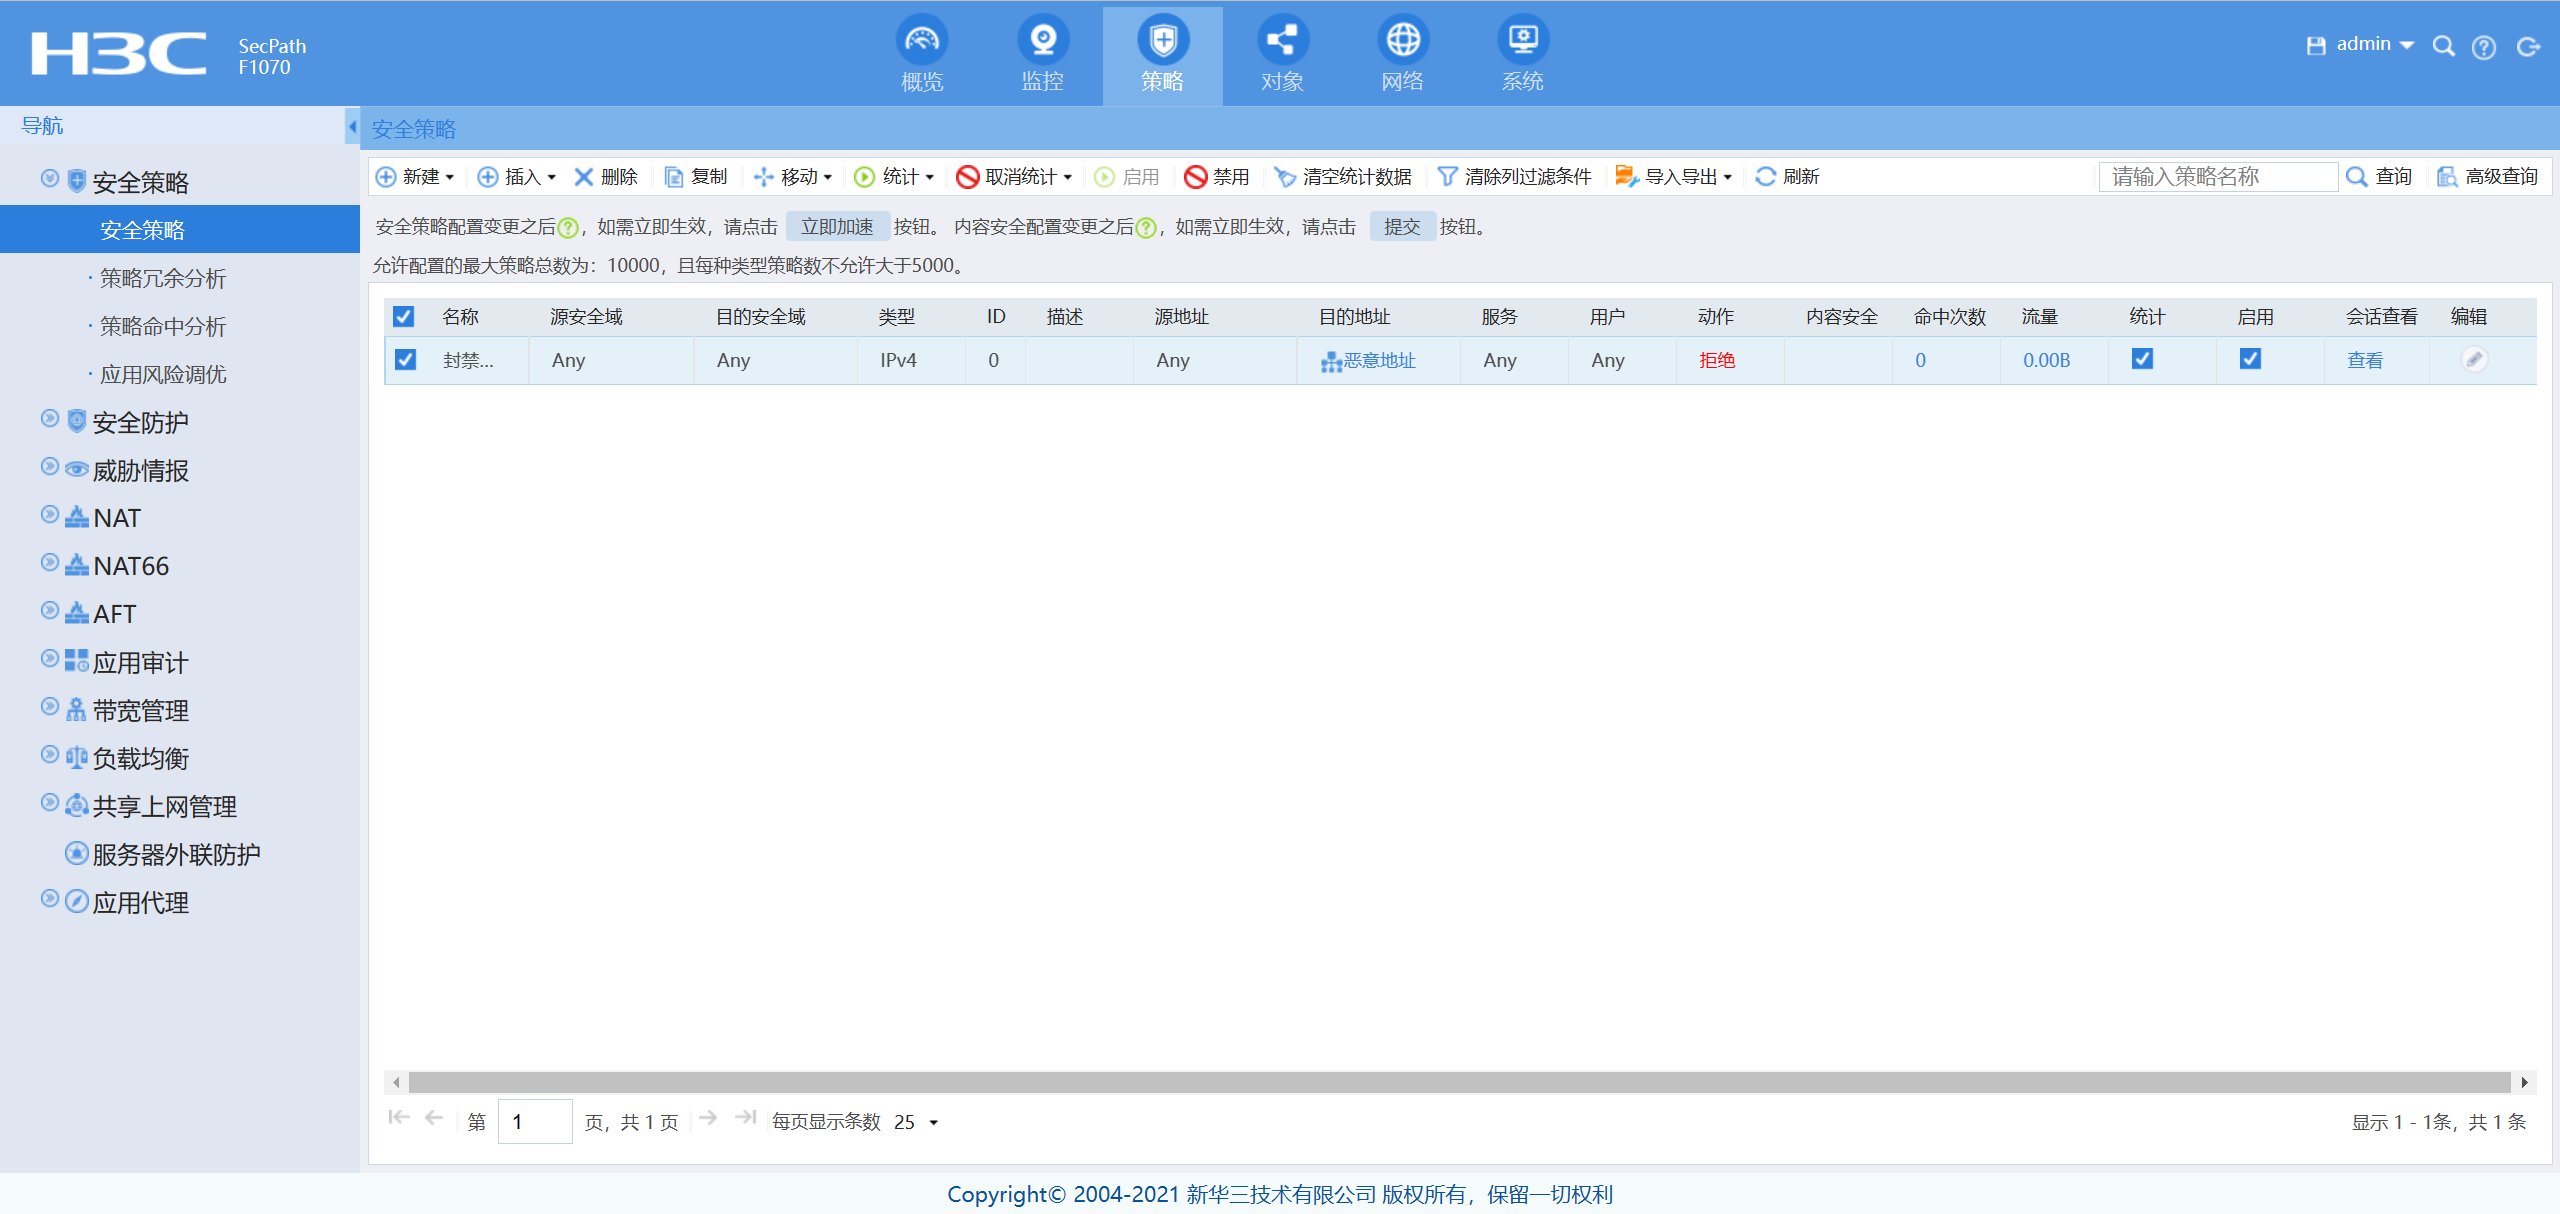Toggle the select-all checkbox in table header
This screenshot has height=1214, width=2560.
404,317
